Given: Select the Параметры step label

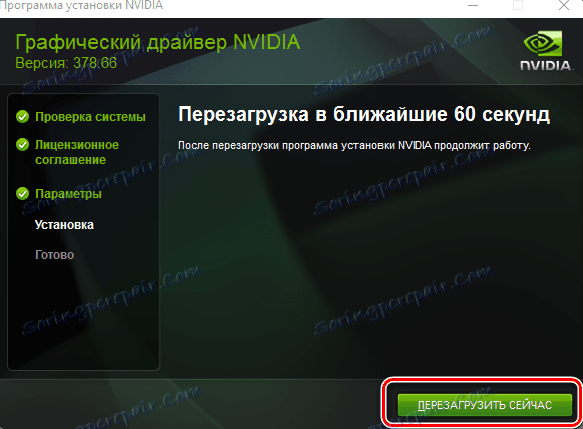Looking at the screenshot, I should point(68,194).
